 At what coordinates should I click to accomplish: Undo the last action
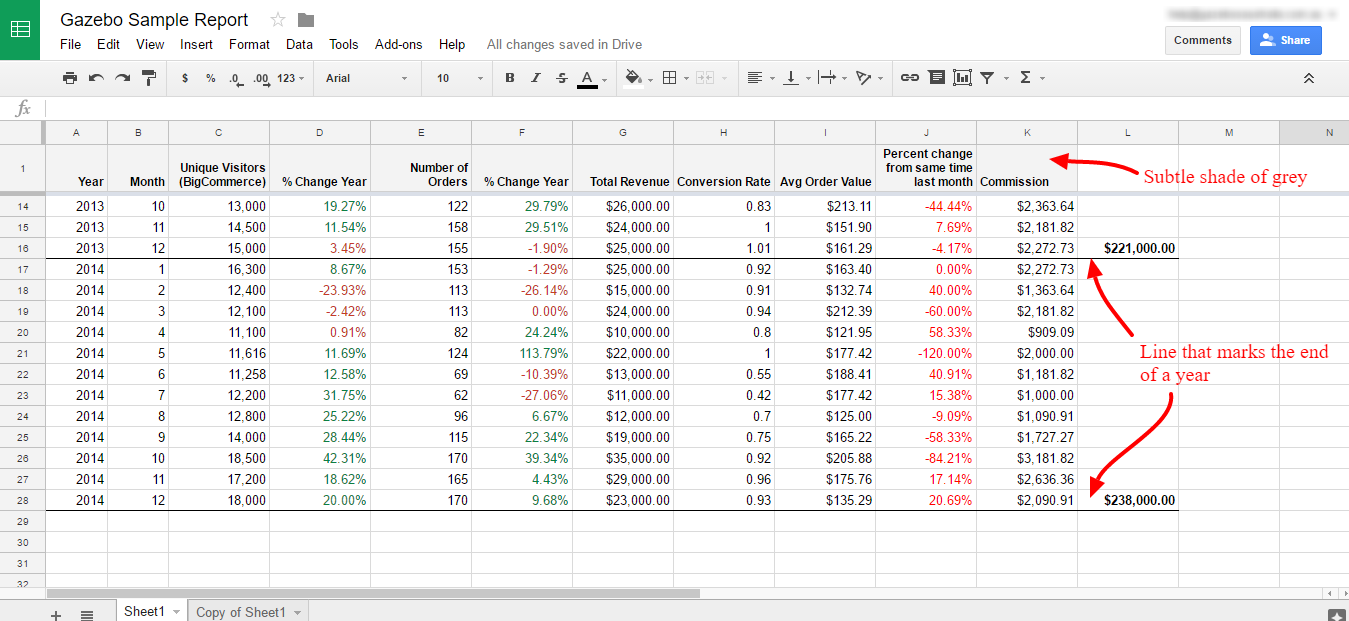[96, 78]
